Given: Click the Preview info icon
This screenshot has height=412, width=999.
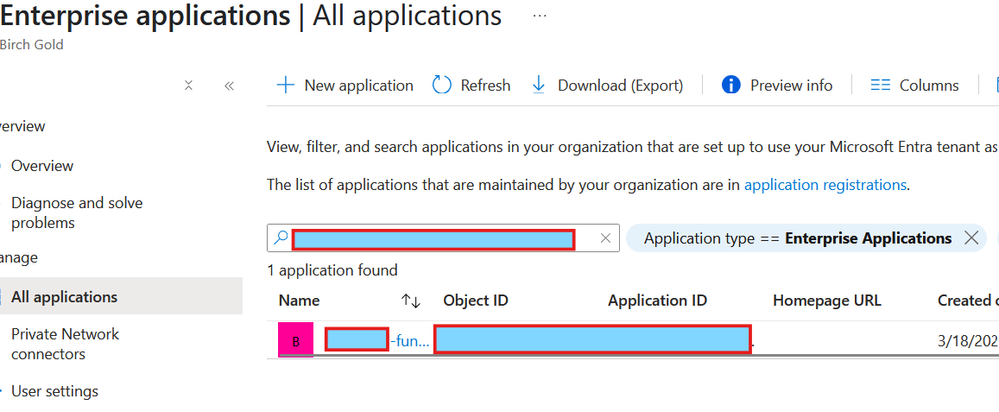Looking at the screenshot, I should (x=731, y=85).
